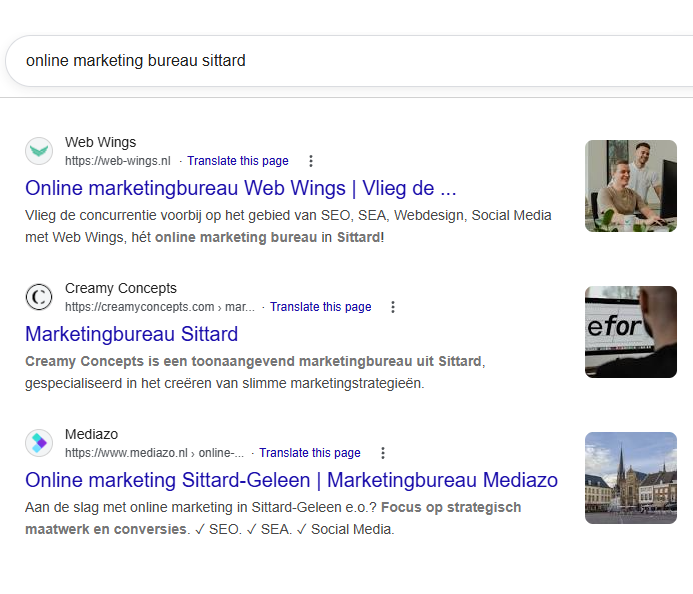Open 'Online marketing Sittard-Geleen' result title

[x=291, y=480]
